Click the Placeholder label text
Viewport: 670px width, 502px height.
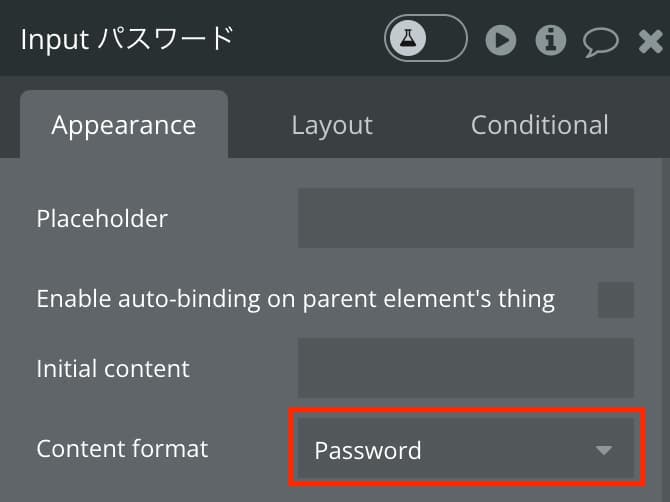(102, 218)
